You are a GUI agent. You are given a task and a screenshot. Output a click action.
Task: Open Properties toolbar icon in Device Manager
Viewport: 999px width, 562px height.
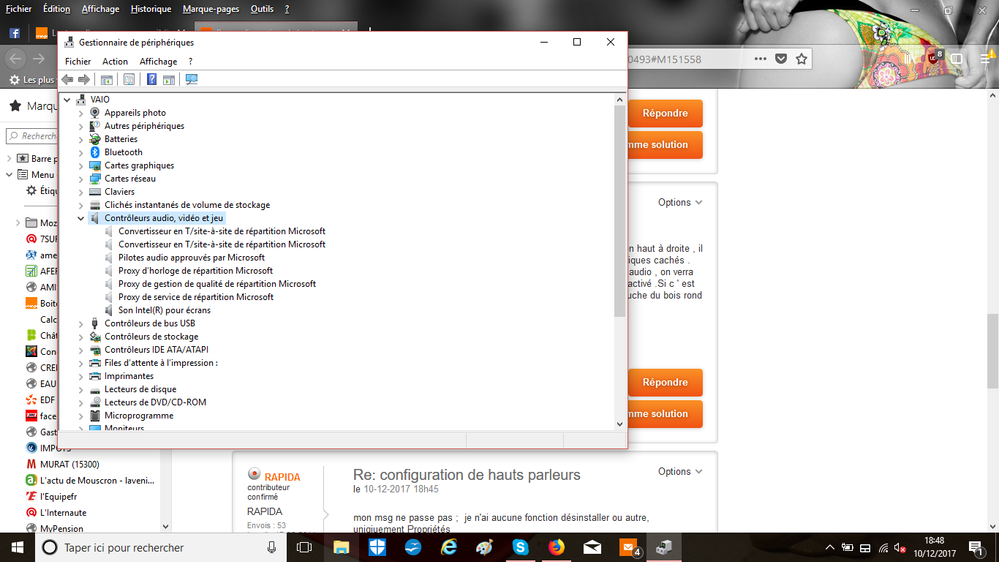pyautogui.click(x=129, y=80)
